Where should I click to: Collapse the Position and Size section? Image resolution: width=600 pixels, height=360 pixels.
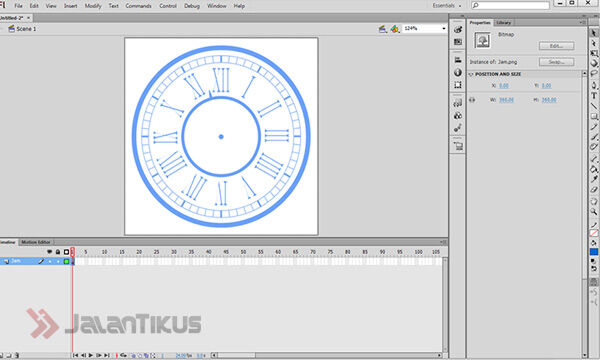point(471,74)
